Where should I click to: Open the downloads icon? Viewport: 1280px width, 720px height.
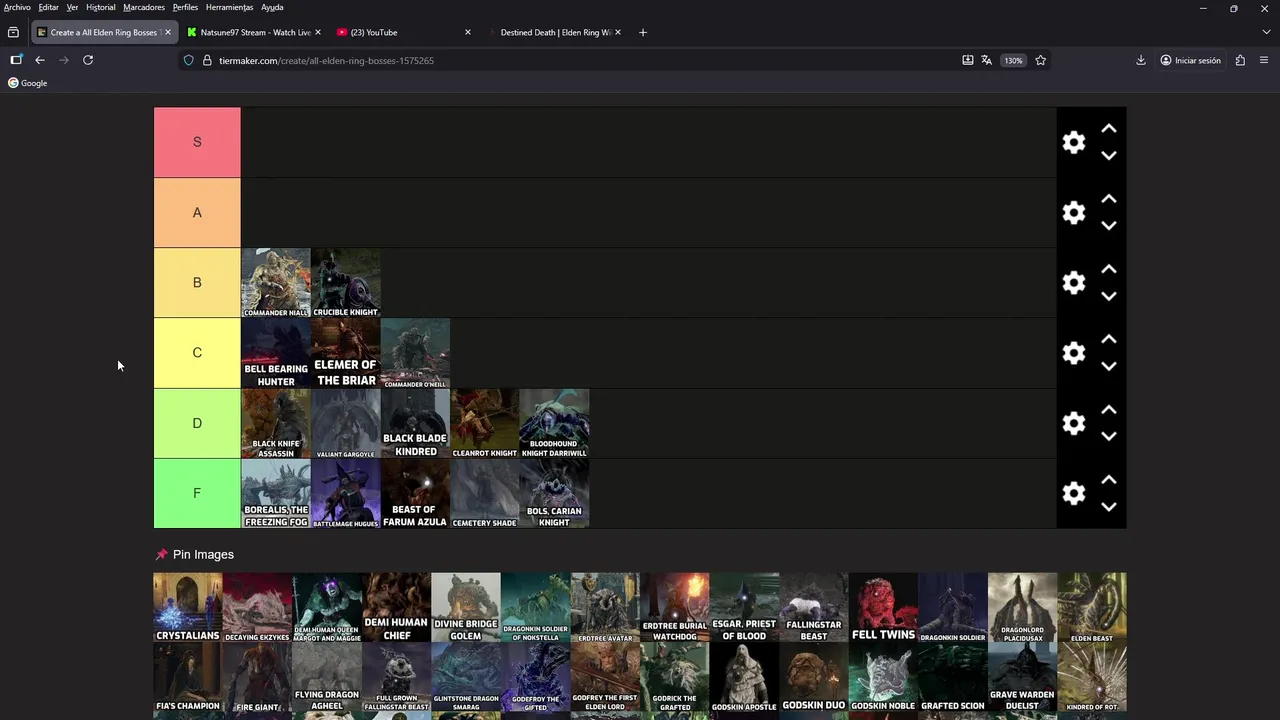[1141, 60]
